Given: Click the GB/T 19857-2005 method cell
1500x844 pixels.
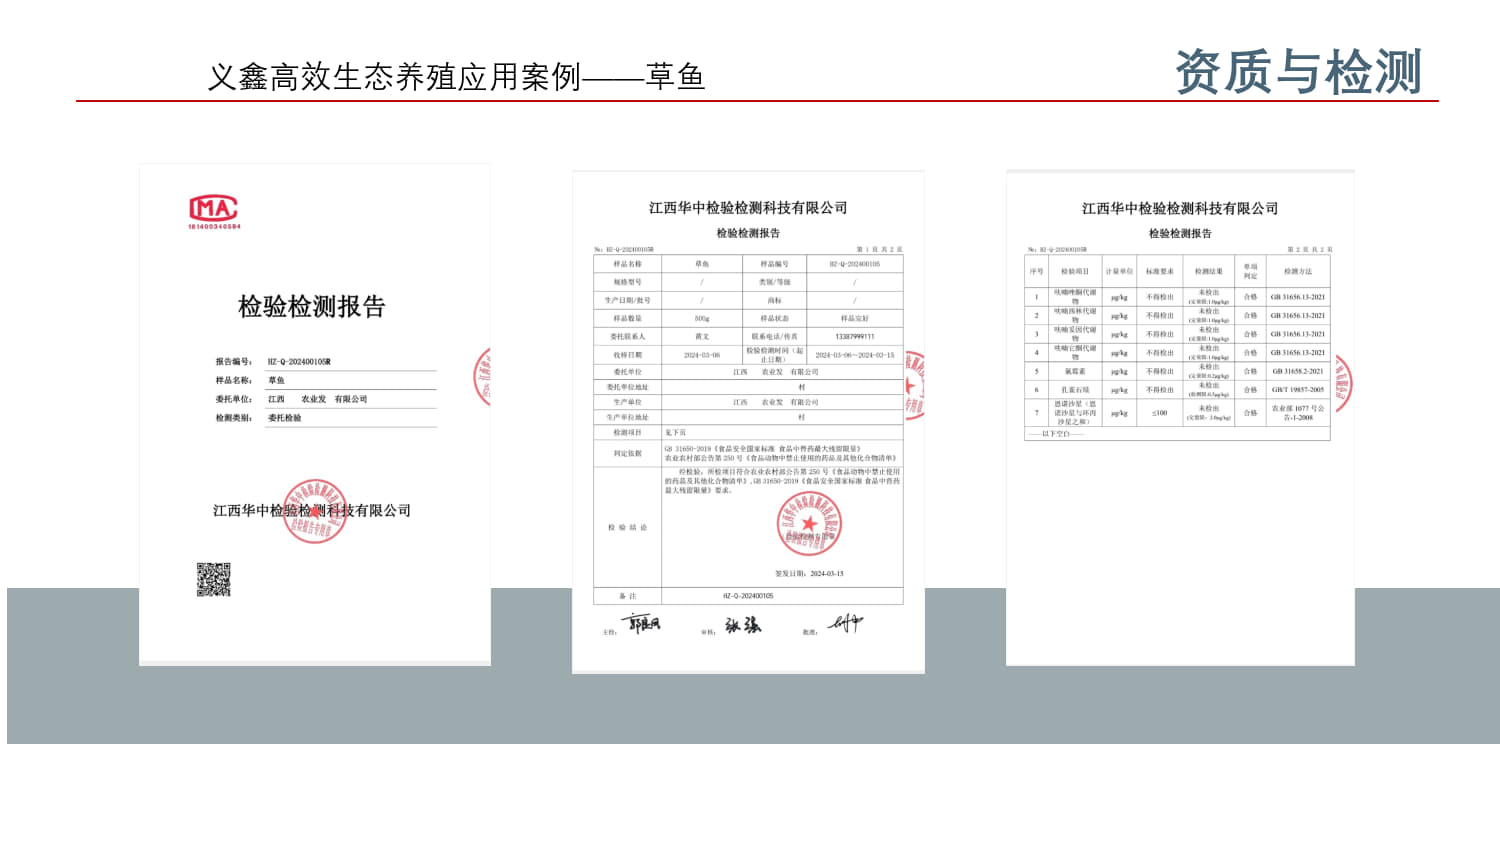Looking at the screenshot, I should tap(1298, 390).
